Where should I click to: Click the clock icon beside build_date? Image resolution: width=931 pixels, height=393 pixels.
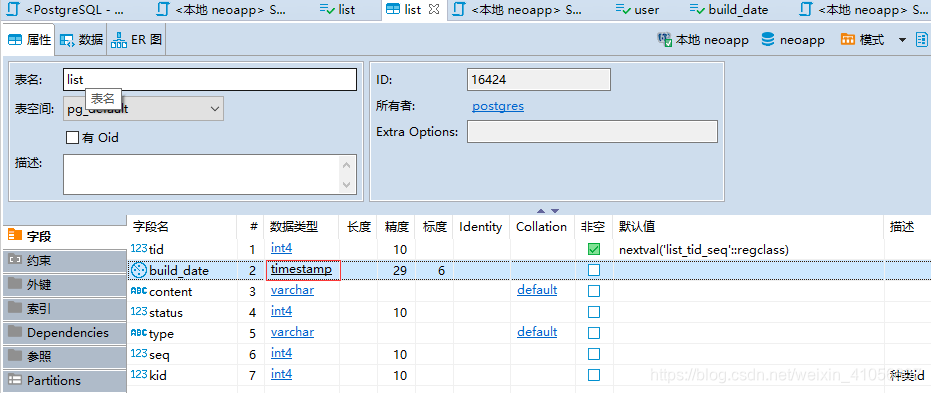coord(138,270)
